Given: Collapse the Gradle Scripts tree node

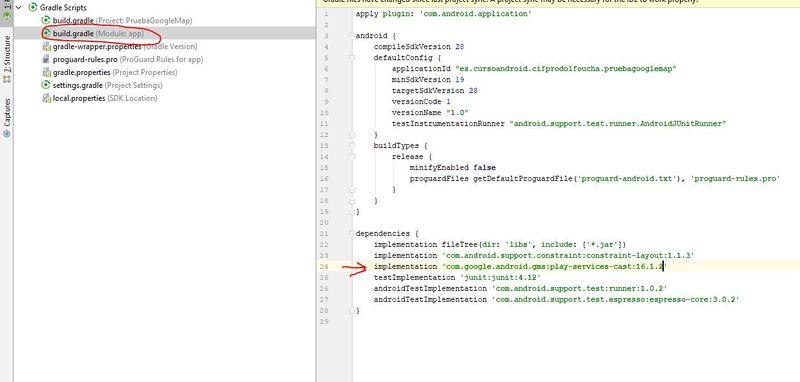Looking at the screenshot, I should pyautogui.click(x=19, y=8).
